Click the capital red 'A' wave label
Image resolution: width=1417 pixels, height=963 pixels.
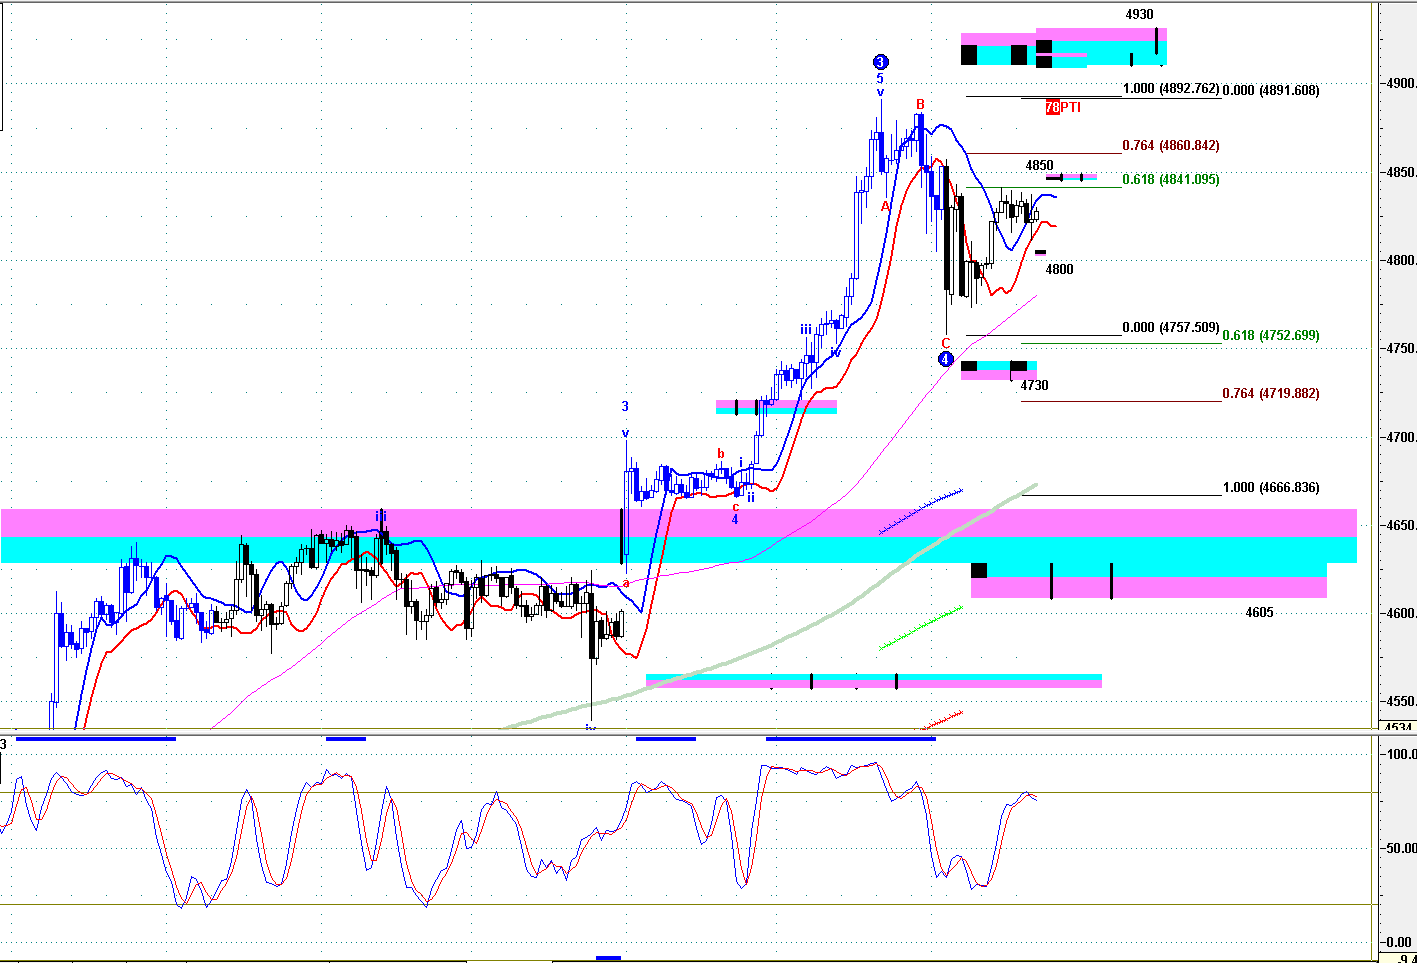tap(885, 206)
